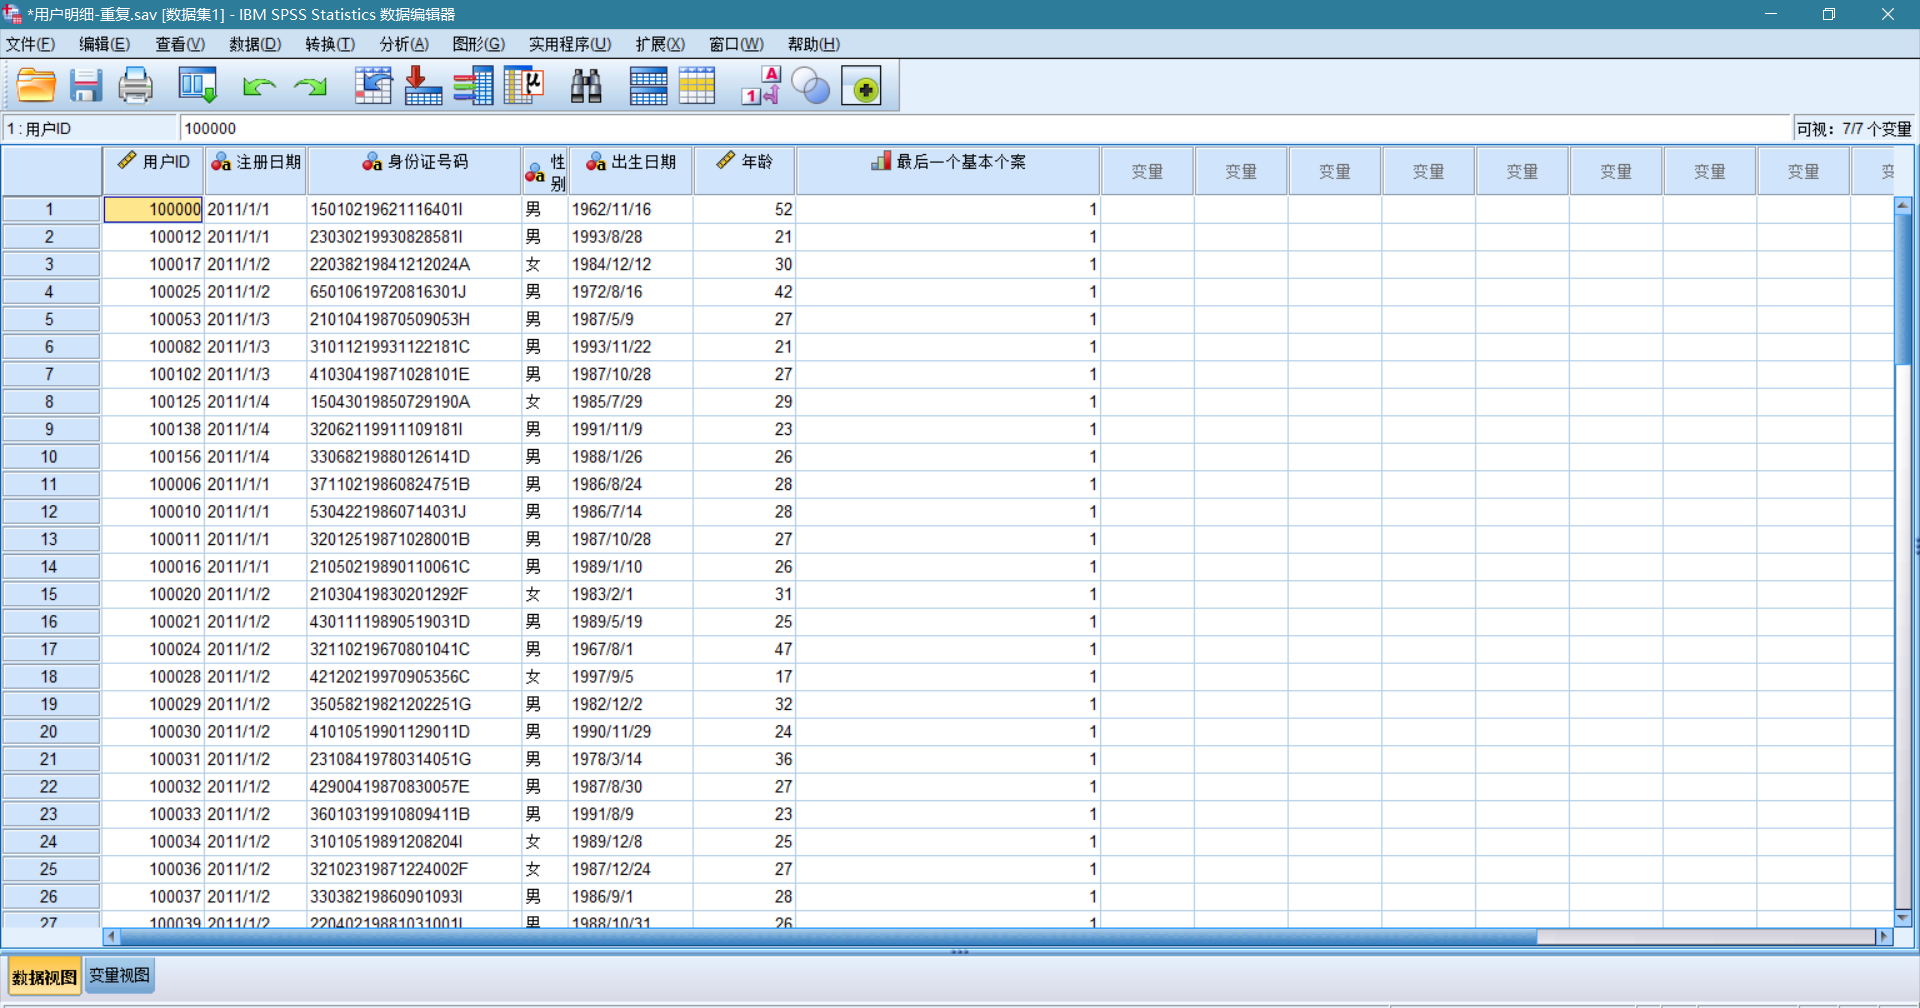Click horizontal scrollbar right arrow
The width and height of the screenshot is (1920, 1008).
tap(1885, 937)
